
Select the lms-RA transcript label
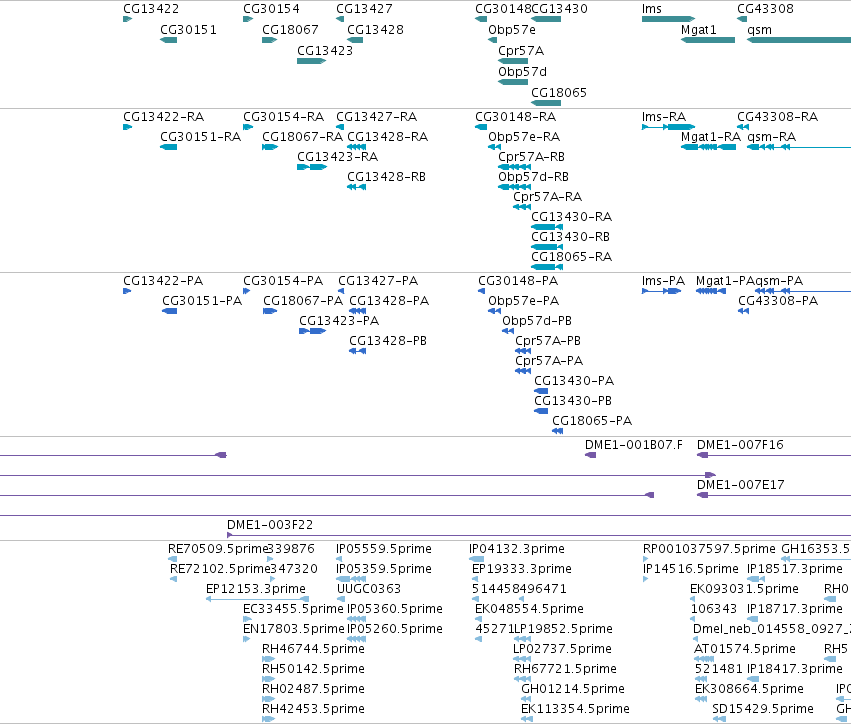(x=664, y=117)
